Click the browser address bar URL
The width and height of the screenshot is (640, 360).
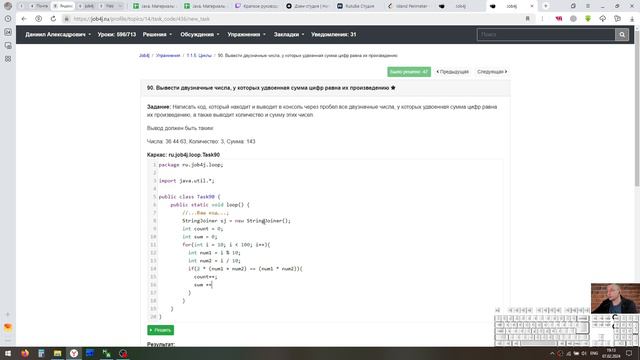(x=141, y=19)
